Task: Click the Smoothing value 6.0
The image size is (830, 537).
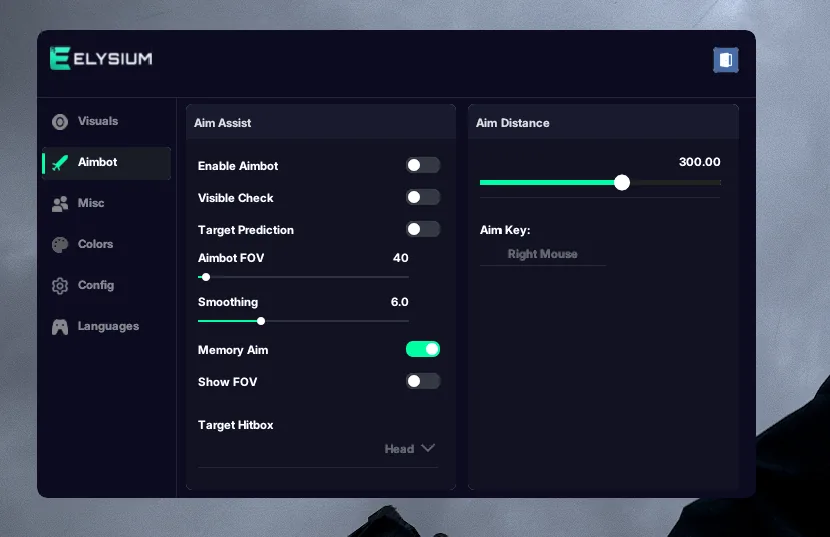Action: (x=400, y=302)
